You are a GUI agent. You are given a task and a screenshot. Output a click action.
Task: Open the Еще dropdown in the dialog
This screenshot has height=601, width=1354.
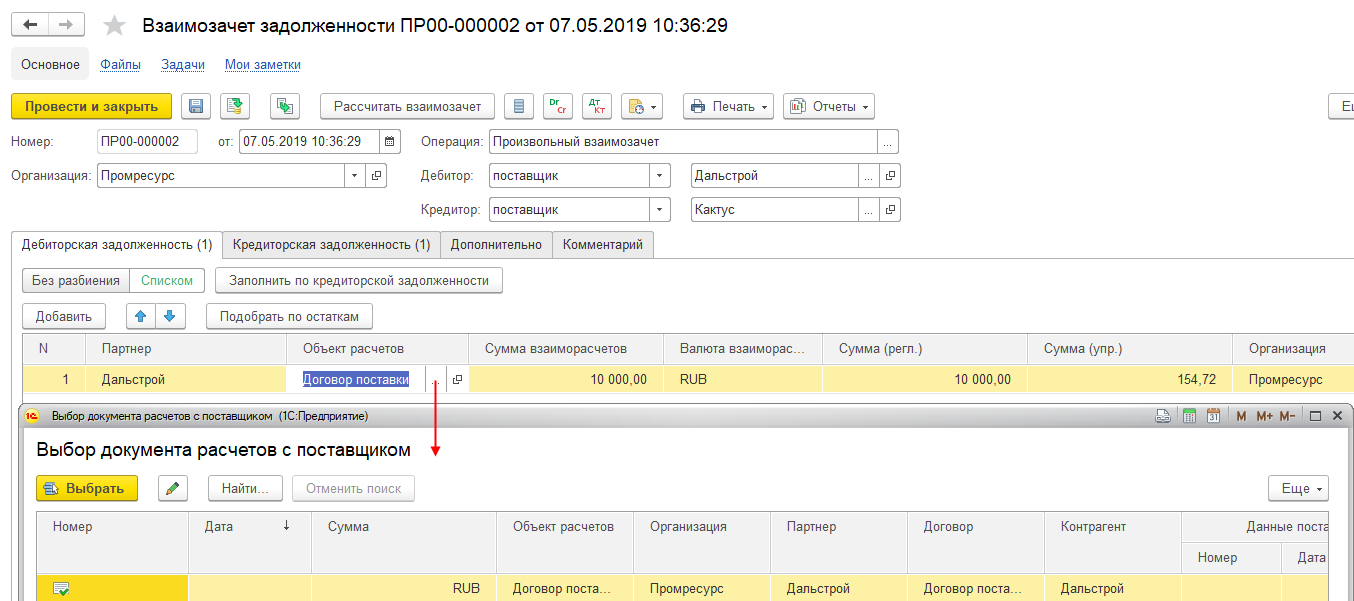(x=1298, y=488)
